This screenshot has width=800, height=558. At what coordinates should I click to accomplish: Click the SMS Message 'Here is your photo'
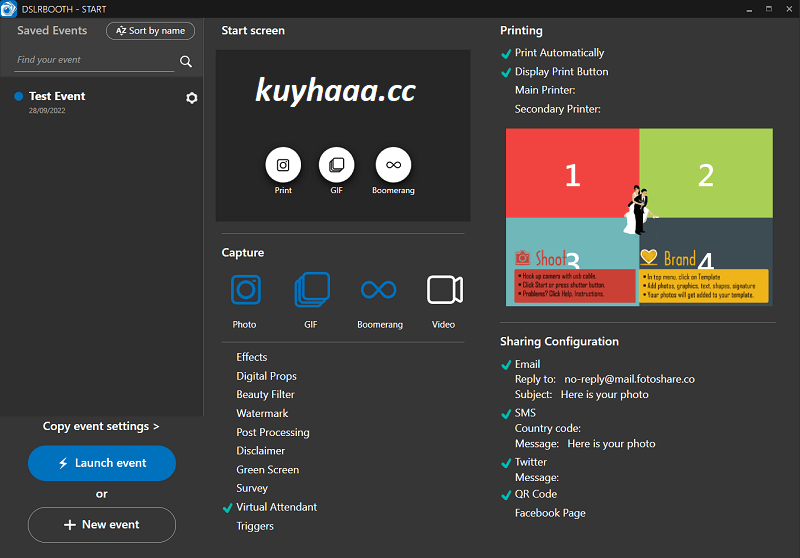pyautogui.click(x=611, y=444)
